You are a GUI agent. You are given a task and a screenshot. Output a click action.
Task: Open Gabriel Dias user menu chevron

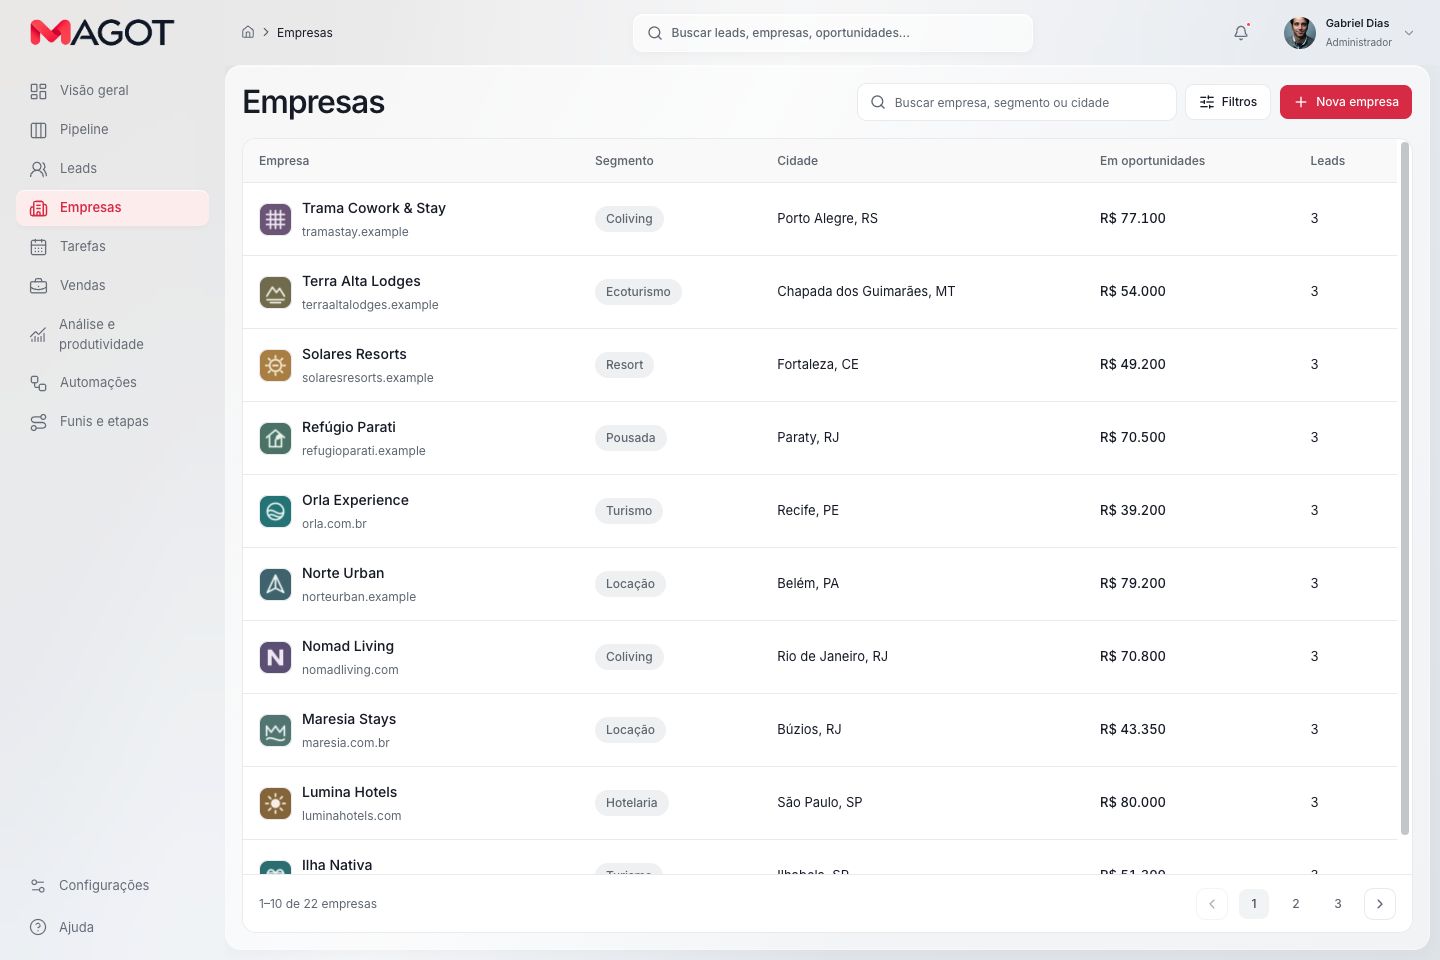[1409, 33]
